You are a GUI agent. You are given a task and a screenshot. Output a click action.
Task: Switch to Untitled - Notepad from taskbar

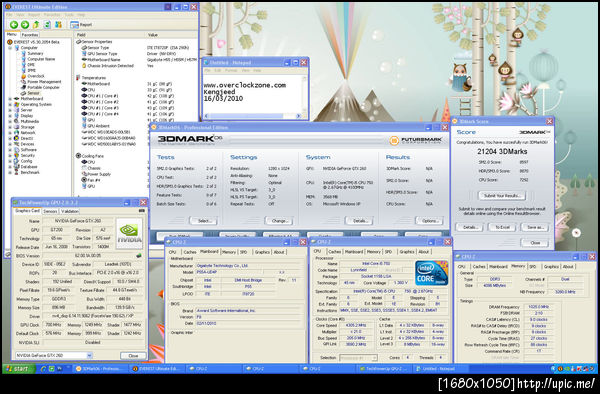[x=440, y=369]
